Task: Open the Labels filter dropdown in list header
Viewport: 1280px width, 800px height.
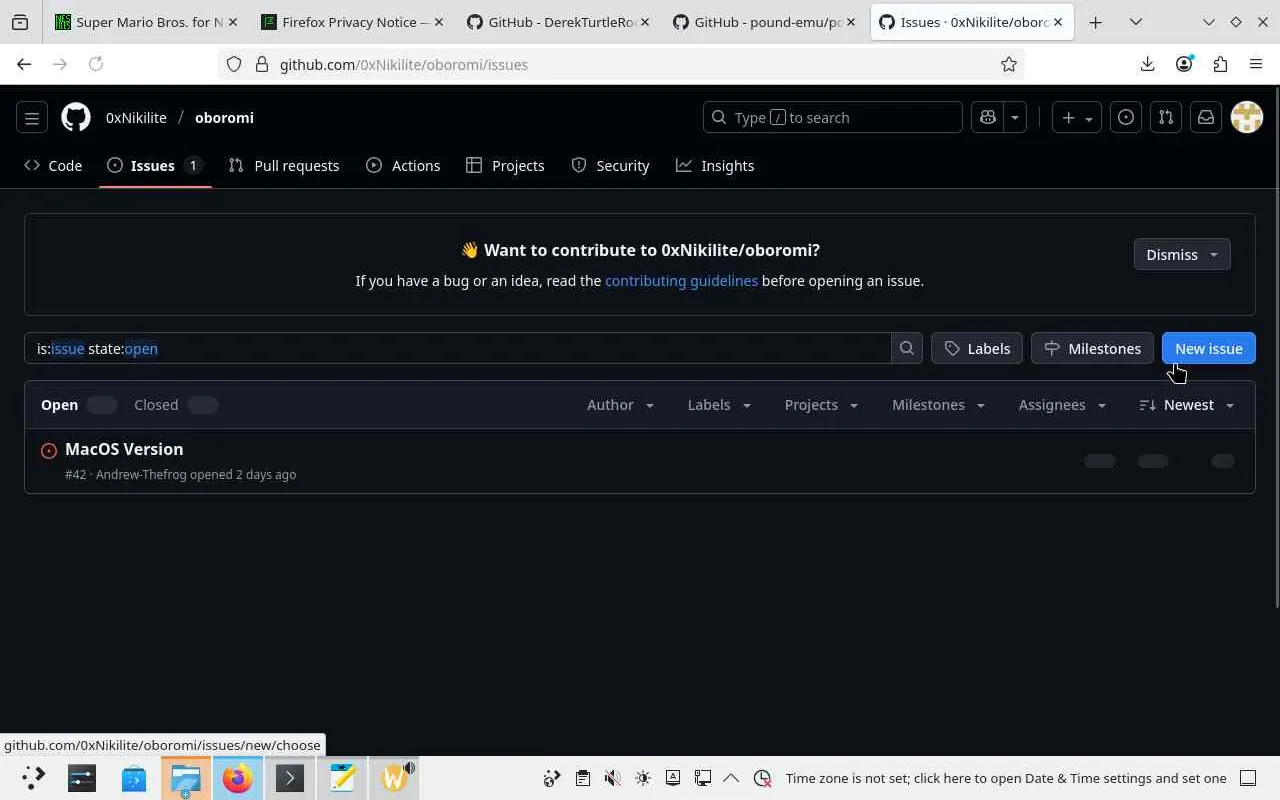Action: click(719, 405)
